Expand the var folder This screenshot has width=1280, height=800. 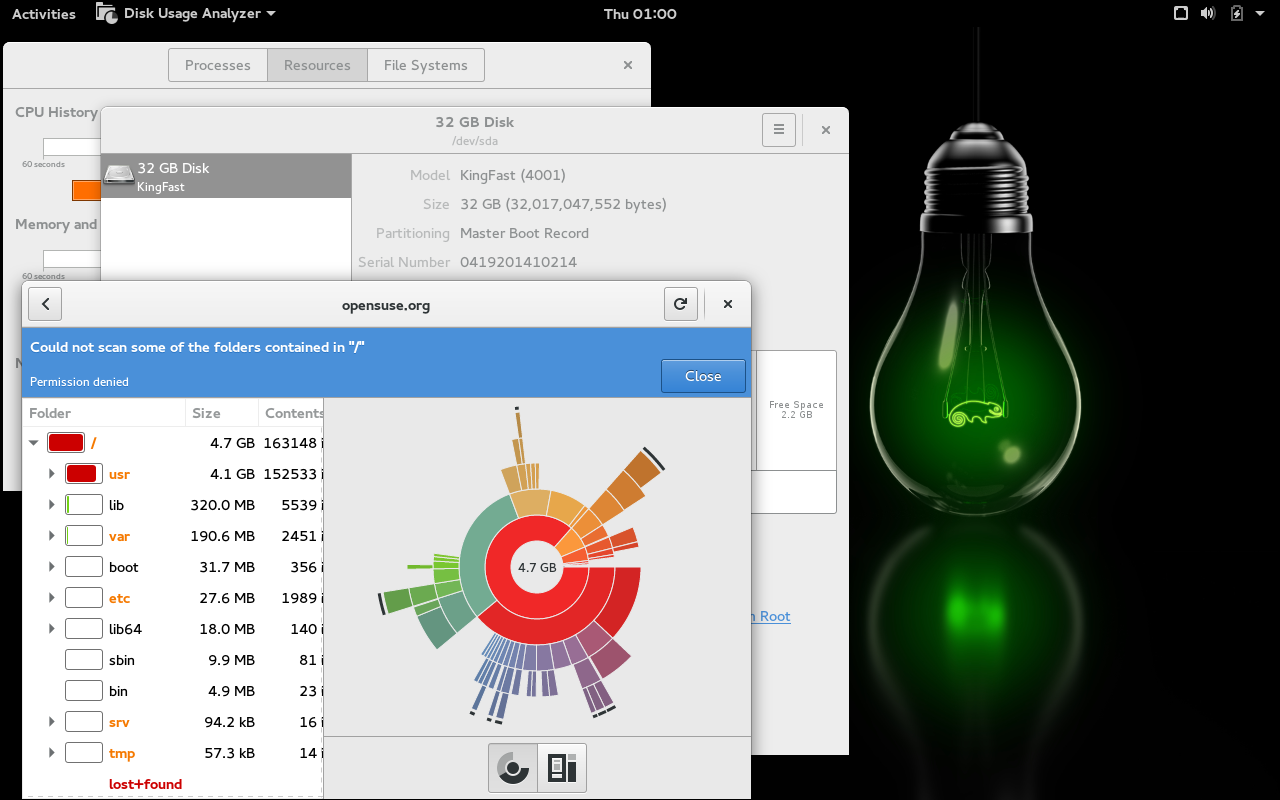click(x=51, y=536)
